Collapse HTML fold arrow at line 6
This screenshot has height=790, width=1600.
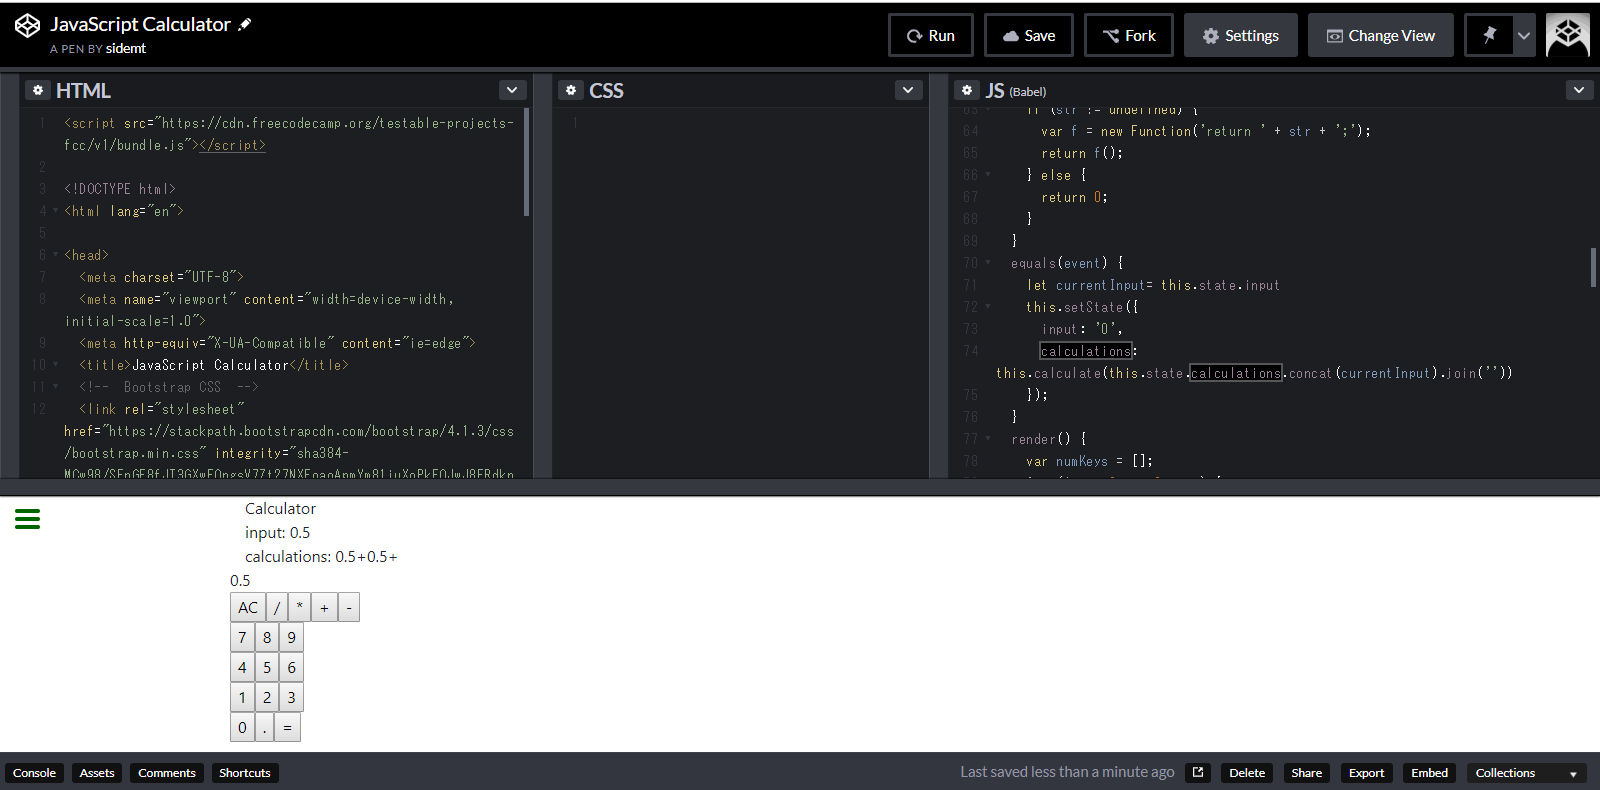click(55, 255)
